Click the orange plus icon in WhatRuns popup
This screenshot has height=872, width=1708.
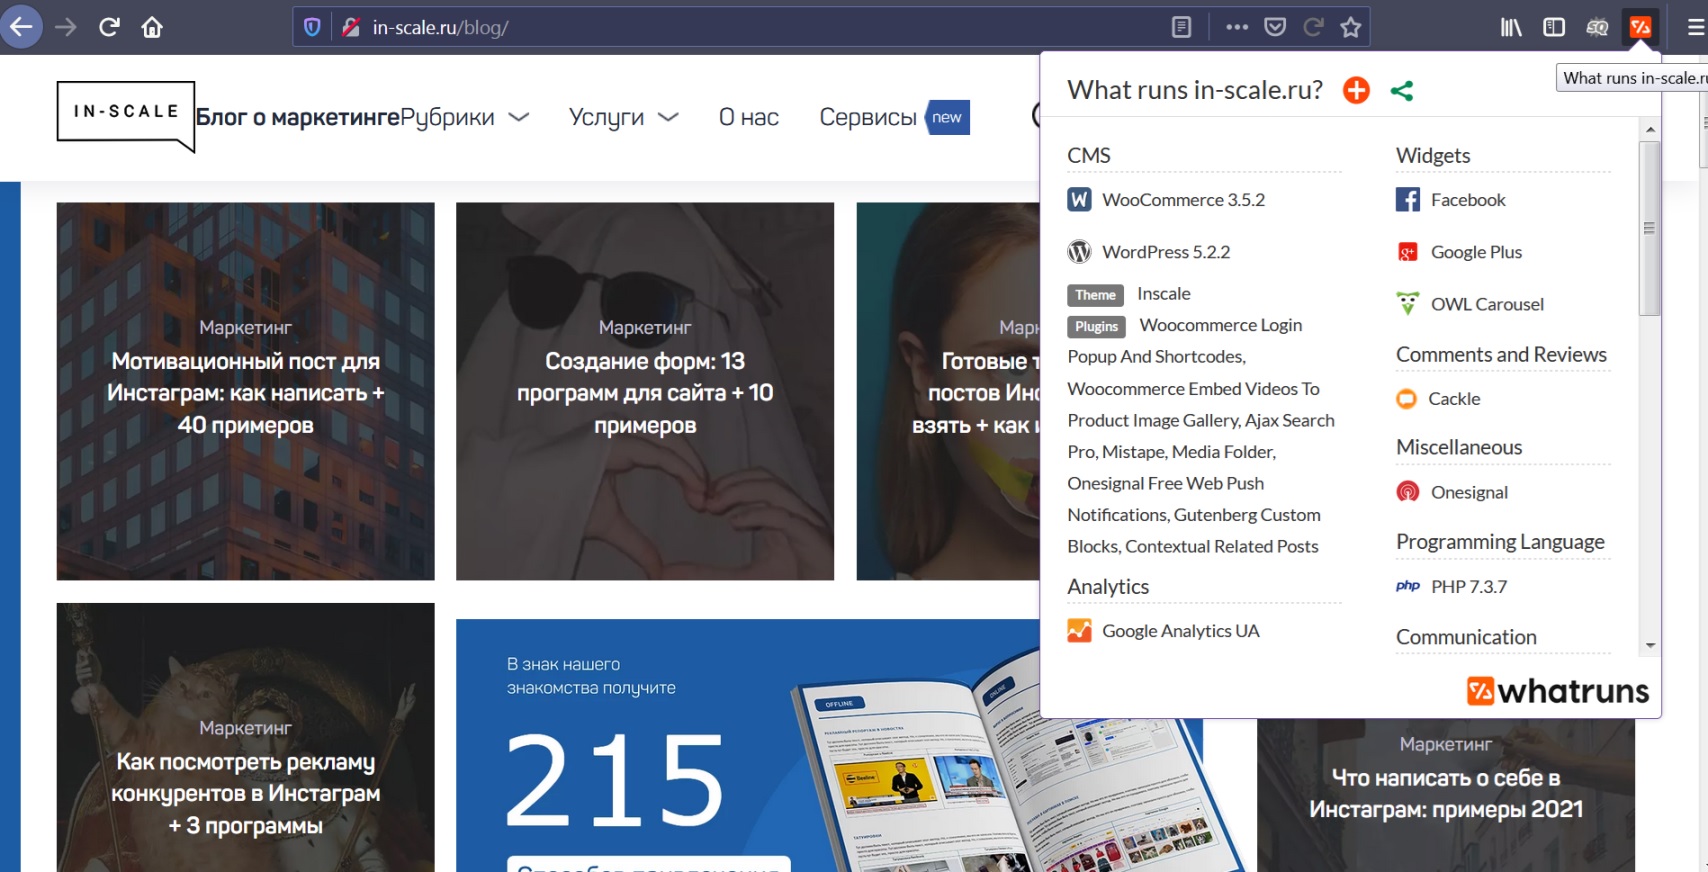[1356, 90]
